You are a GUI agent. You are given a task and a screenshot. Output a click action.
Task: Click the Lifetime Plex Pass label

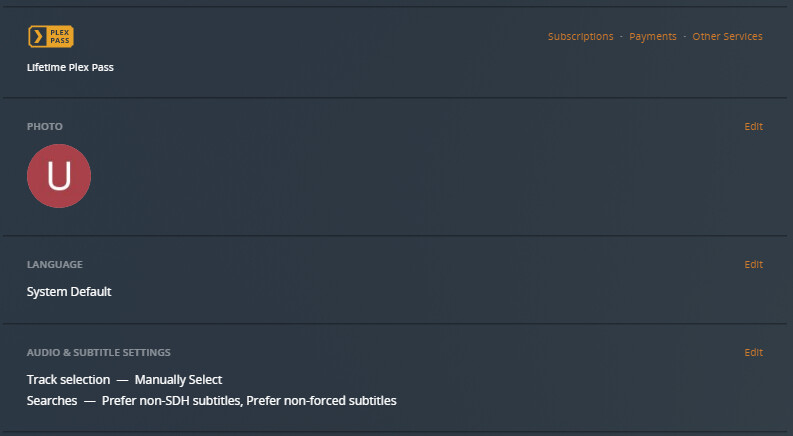(70, 68)
